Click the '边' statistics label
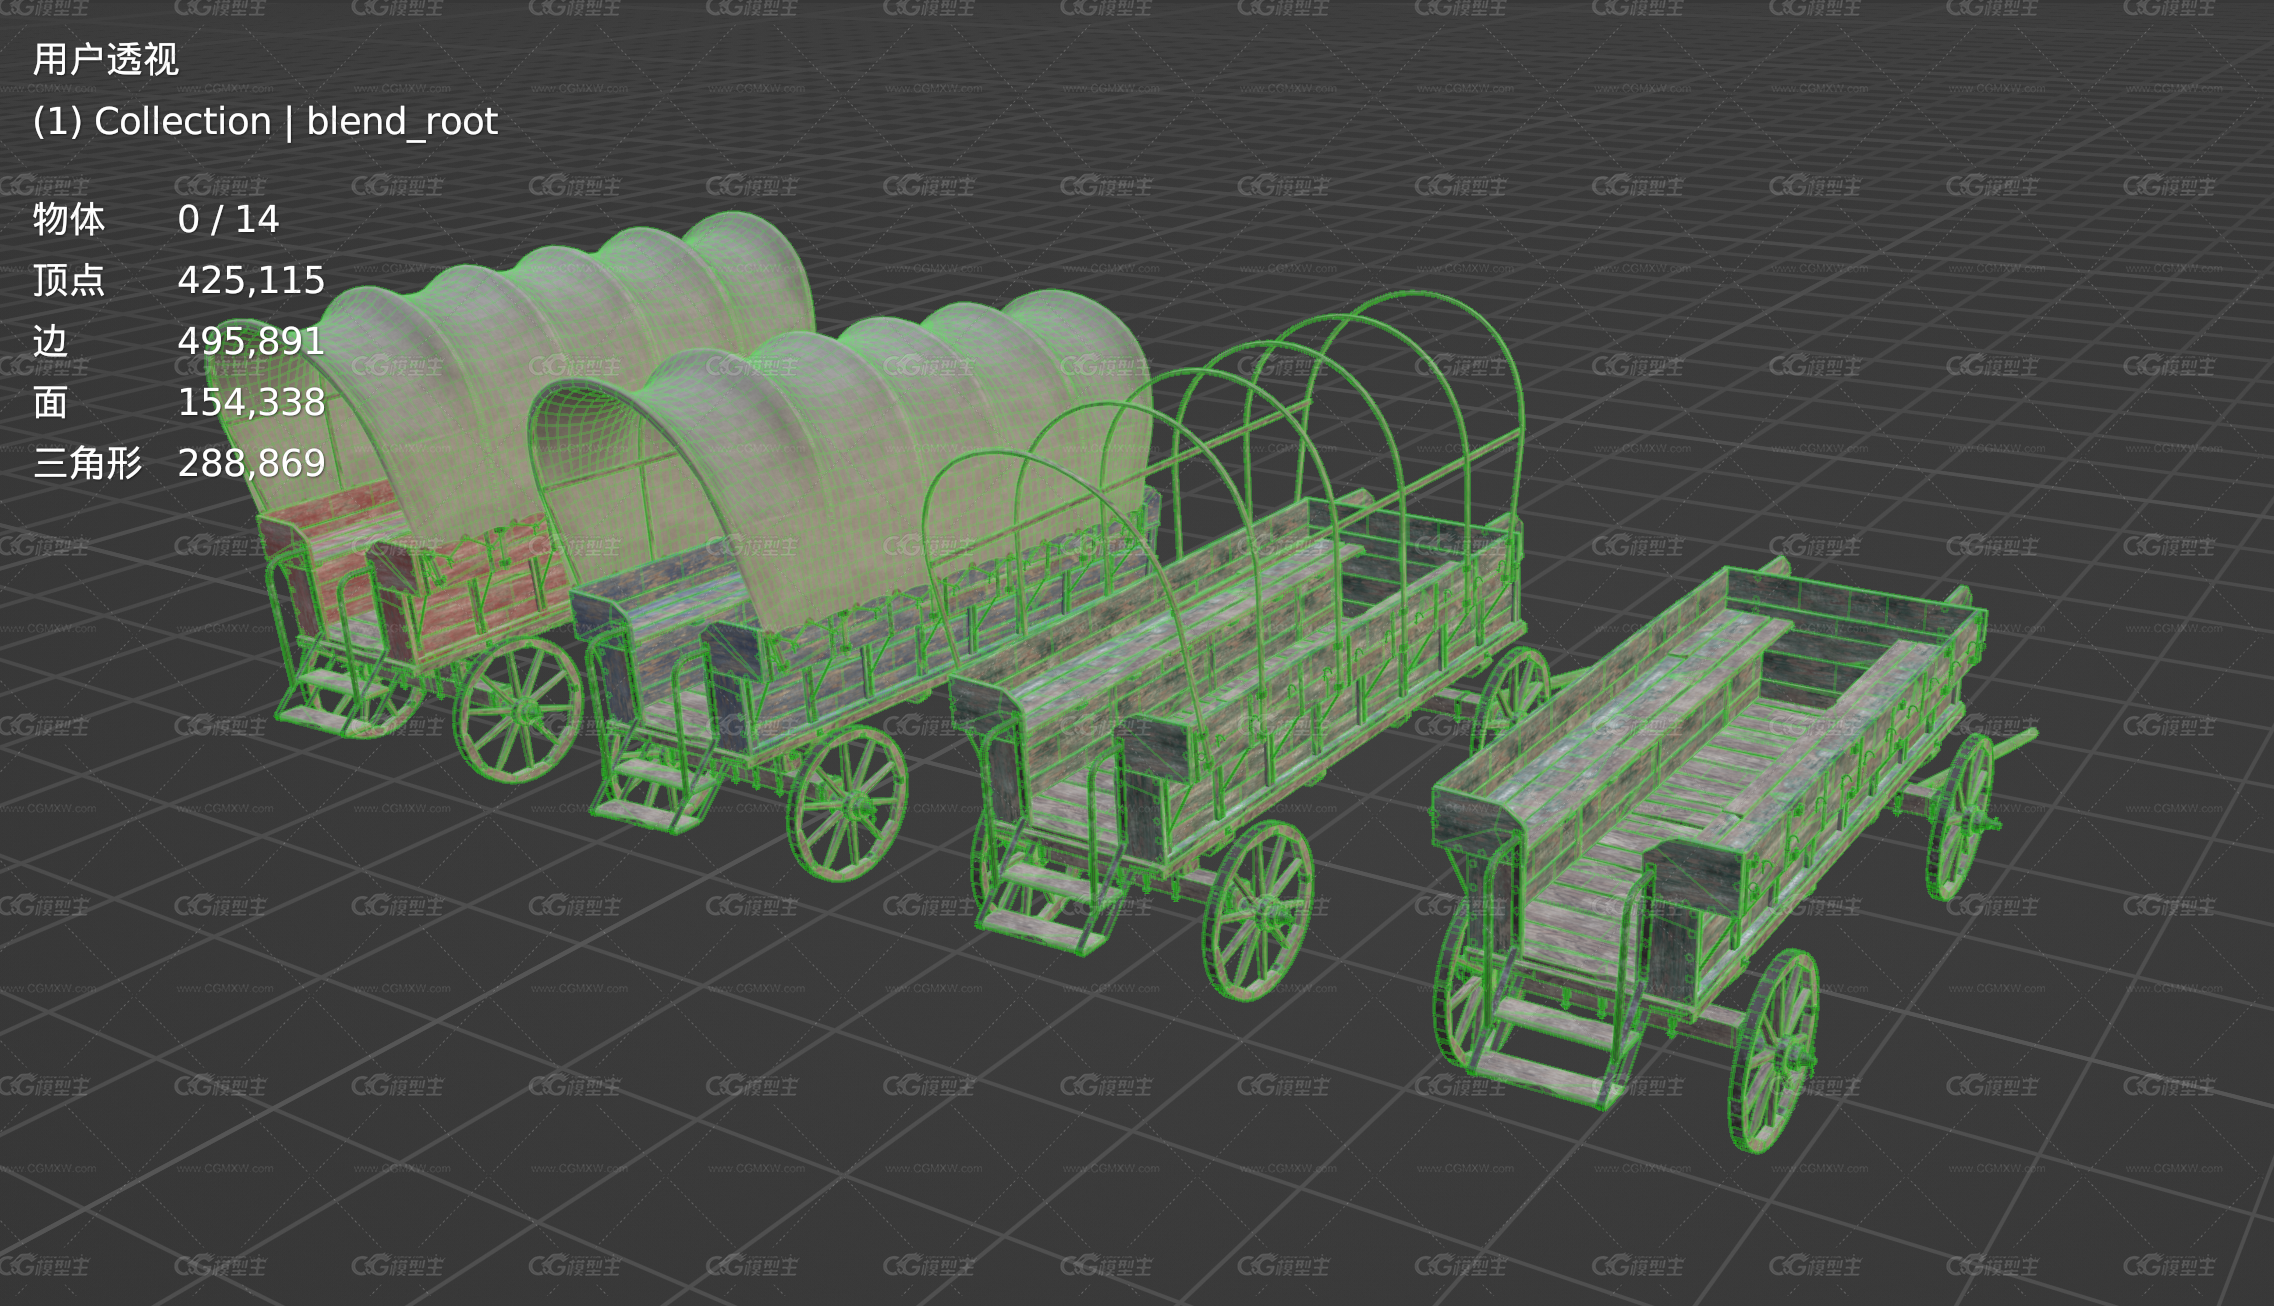 coord(50,341)
